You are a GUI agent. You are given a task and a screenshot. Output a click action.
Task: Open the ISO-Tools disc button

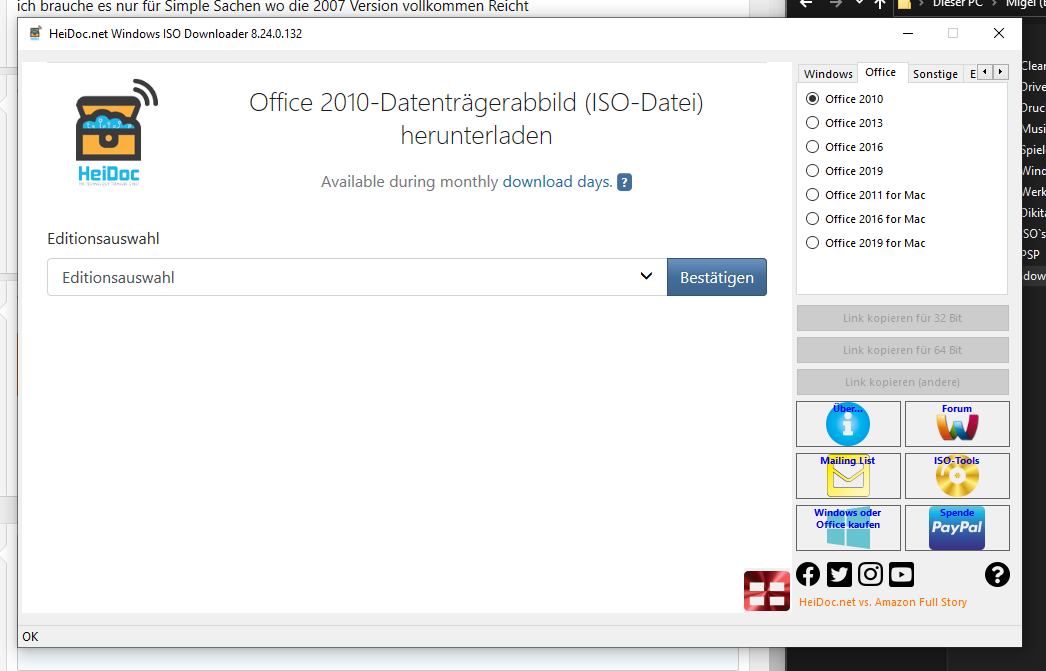(x=957, y=476)
